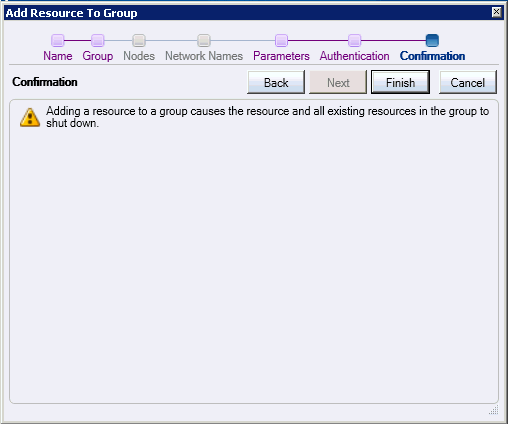Click the Add Resource To Group title

click(x=71, y=13)
